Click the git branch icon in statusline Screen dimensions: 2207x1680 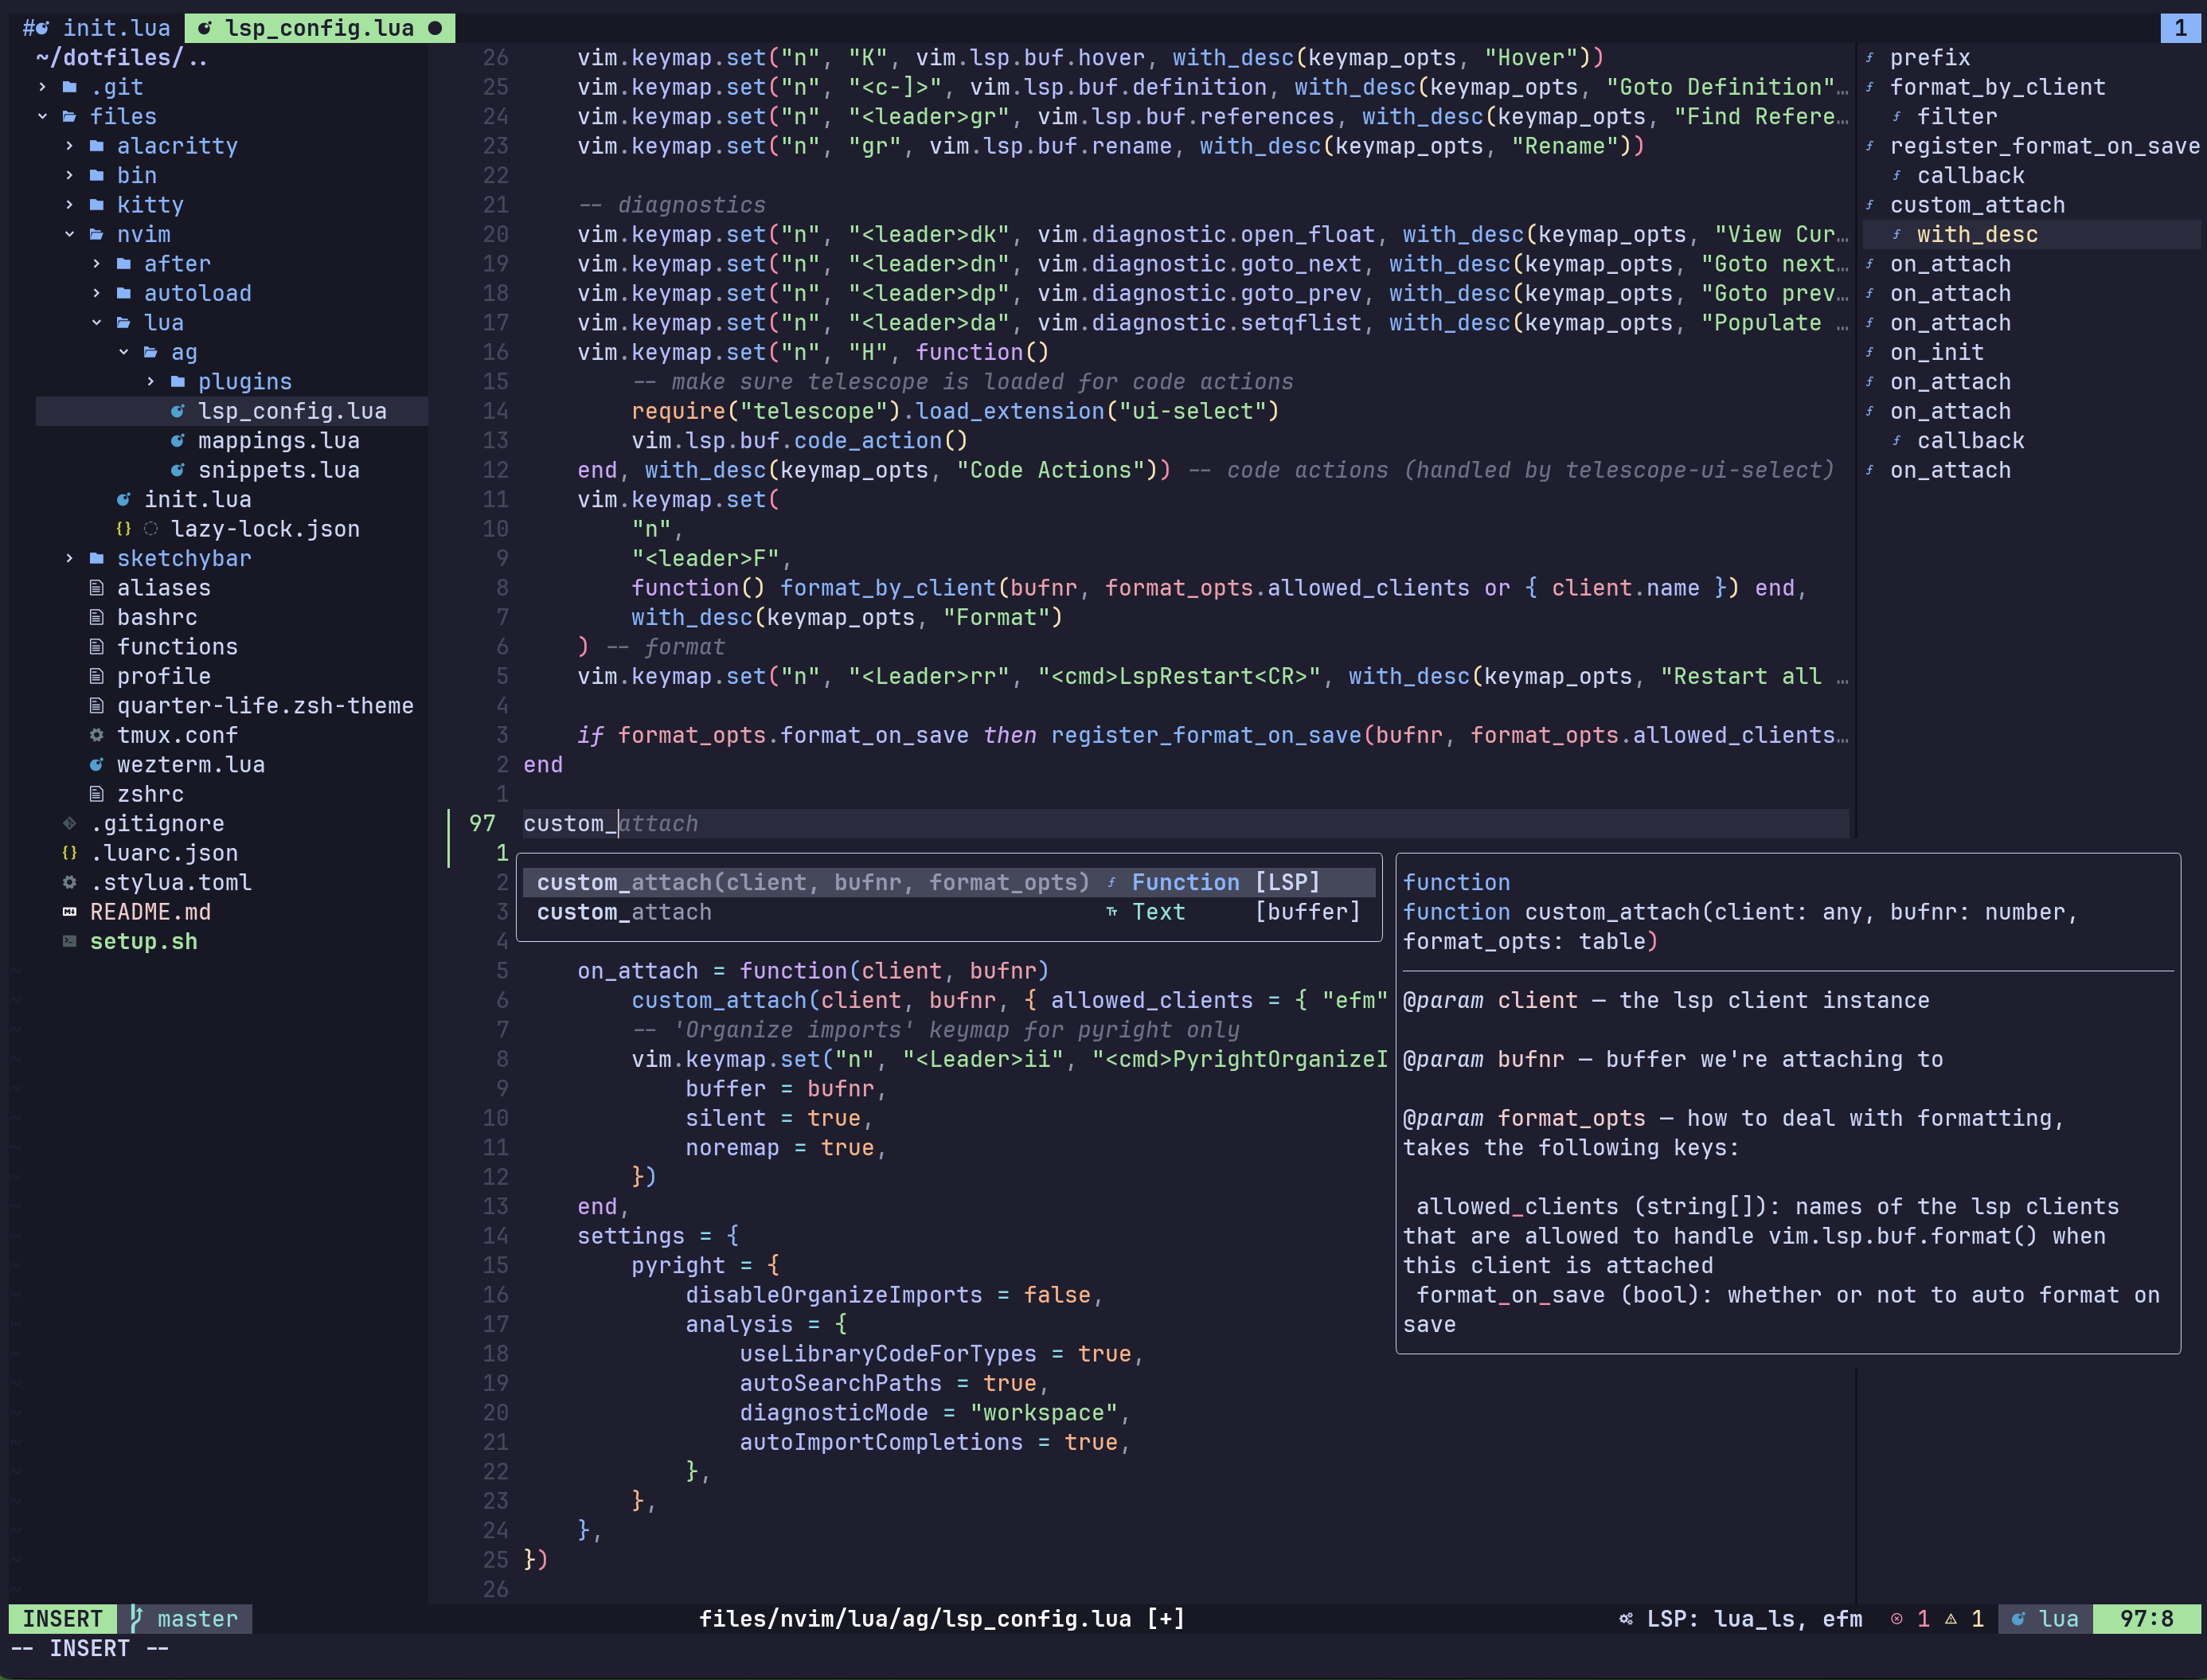coord(136,1618)
